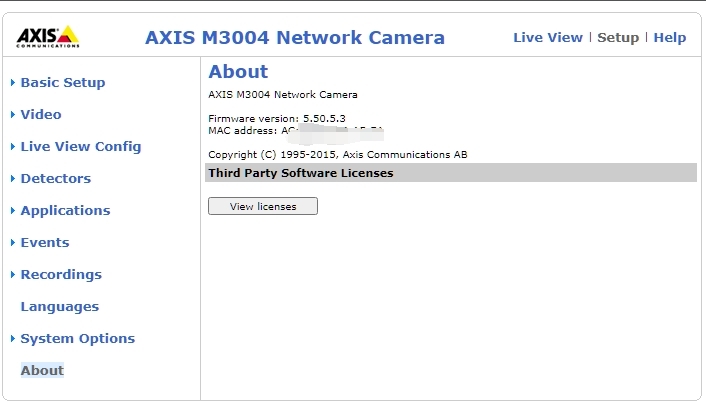The image size is (706, 404).
Task: Click the Third Party Software Licenses header
Action: pyautogui.click(x=300, y=173)
